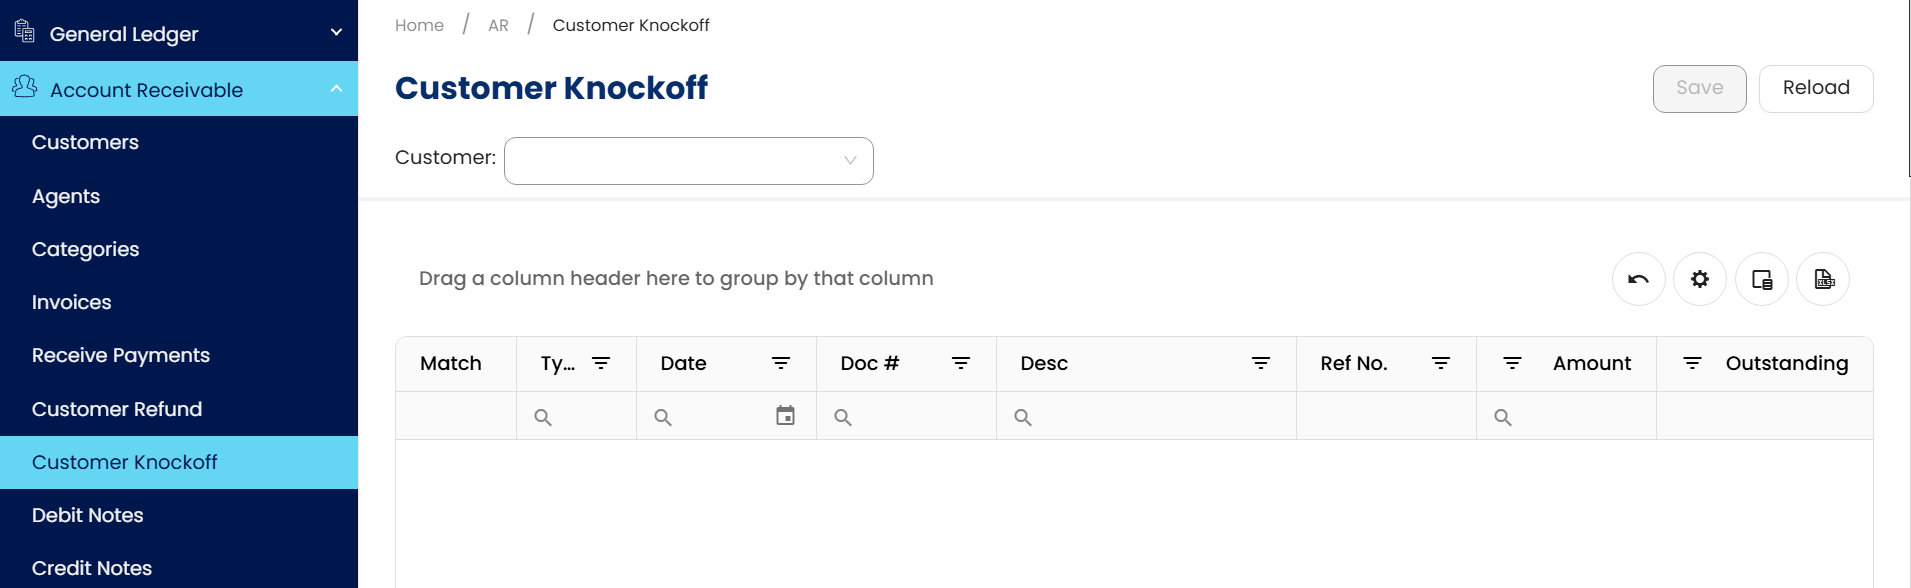
Task: Click filter icon on Doc # column
Action: click(x=961, y=363)
